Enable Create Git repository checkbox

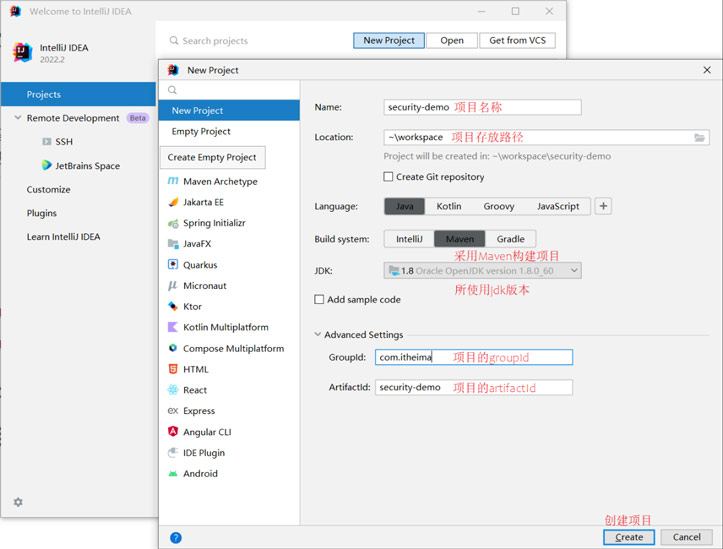pyautogui.click(x=388, y=177)
